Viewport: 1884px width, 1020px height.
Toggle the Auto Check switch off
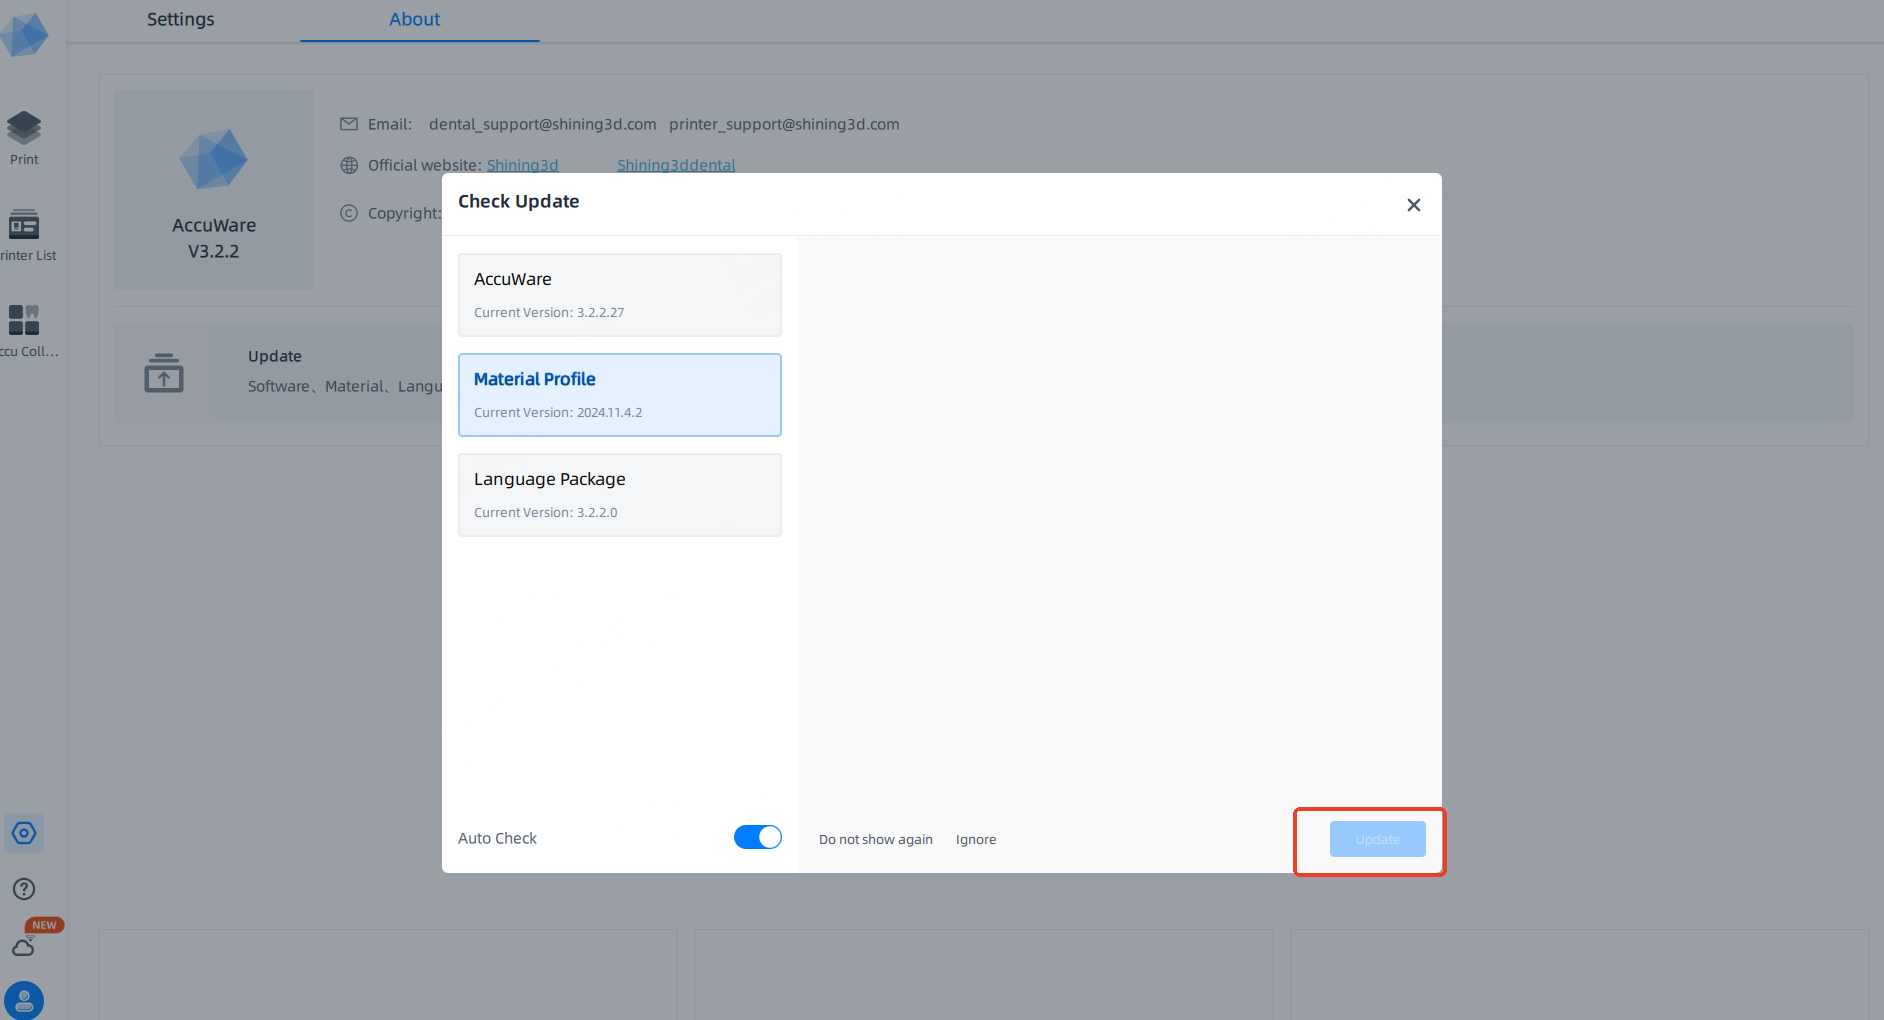pyautogui.click(x=758, y=837)
